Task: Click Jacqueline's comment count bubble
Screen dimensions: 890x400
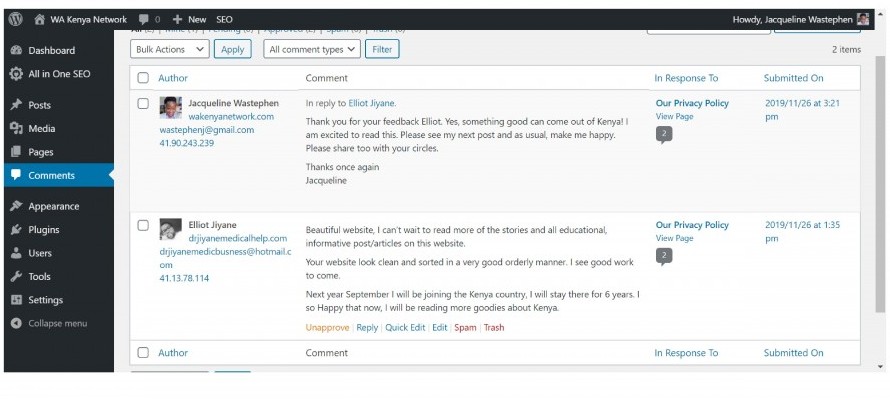Action: pos(664,135)
